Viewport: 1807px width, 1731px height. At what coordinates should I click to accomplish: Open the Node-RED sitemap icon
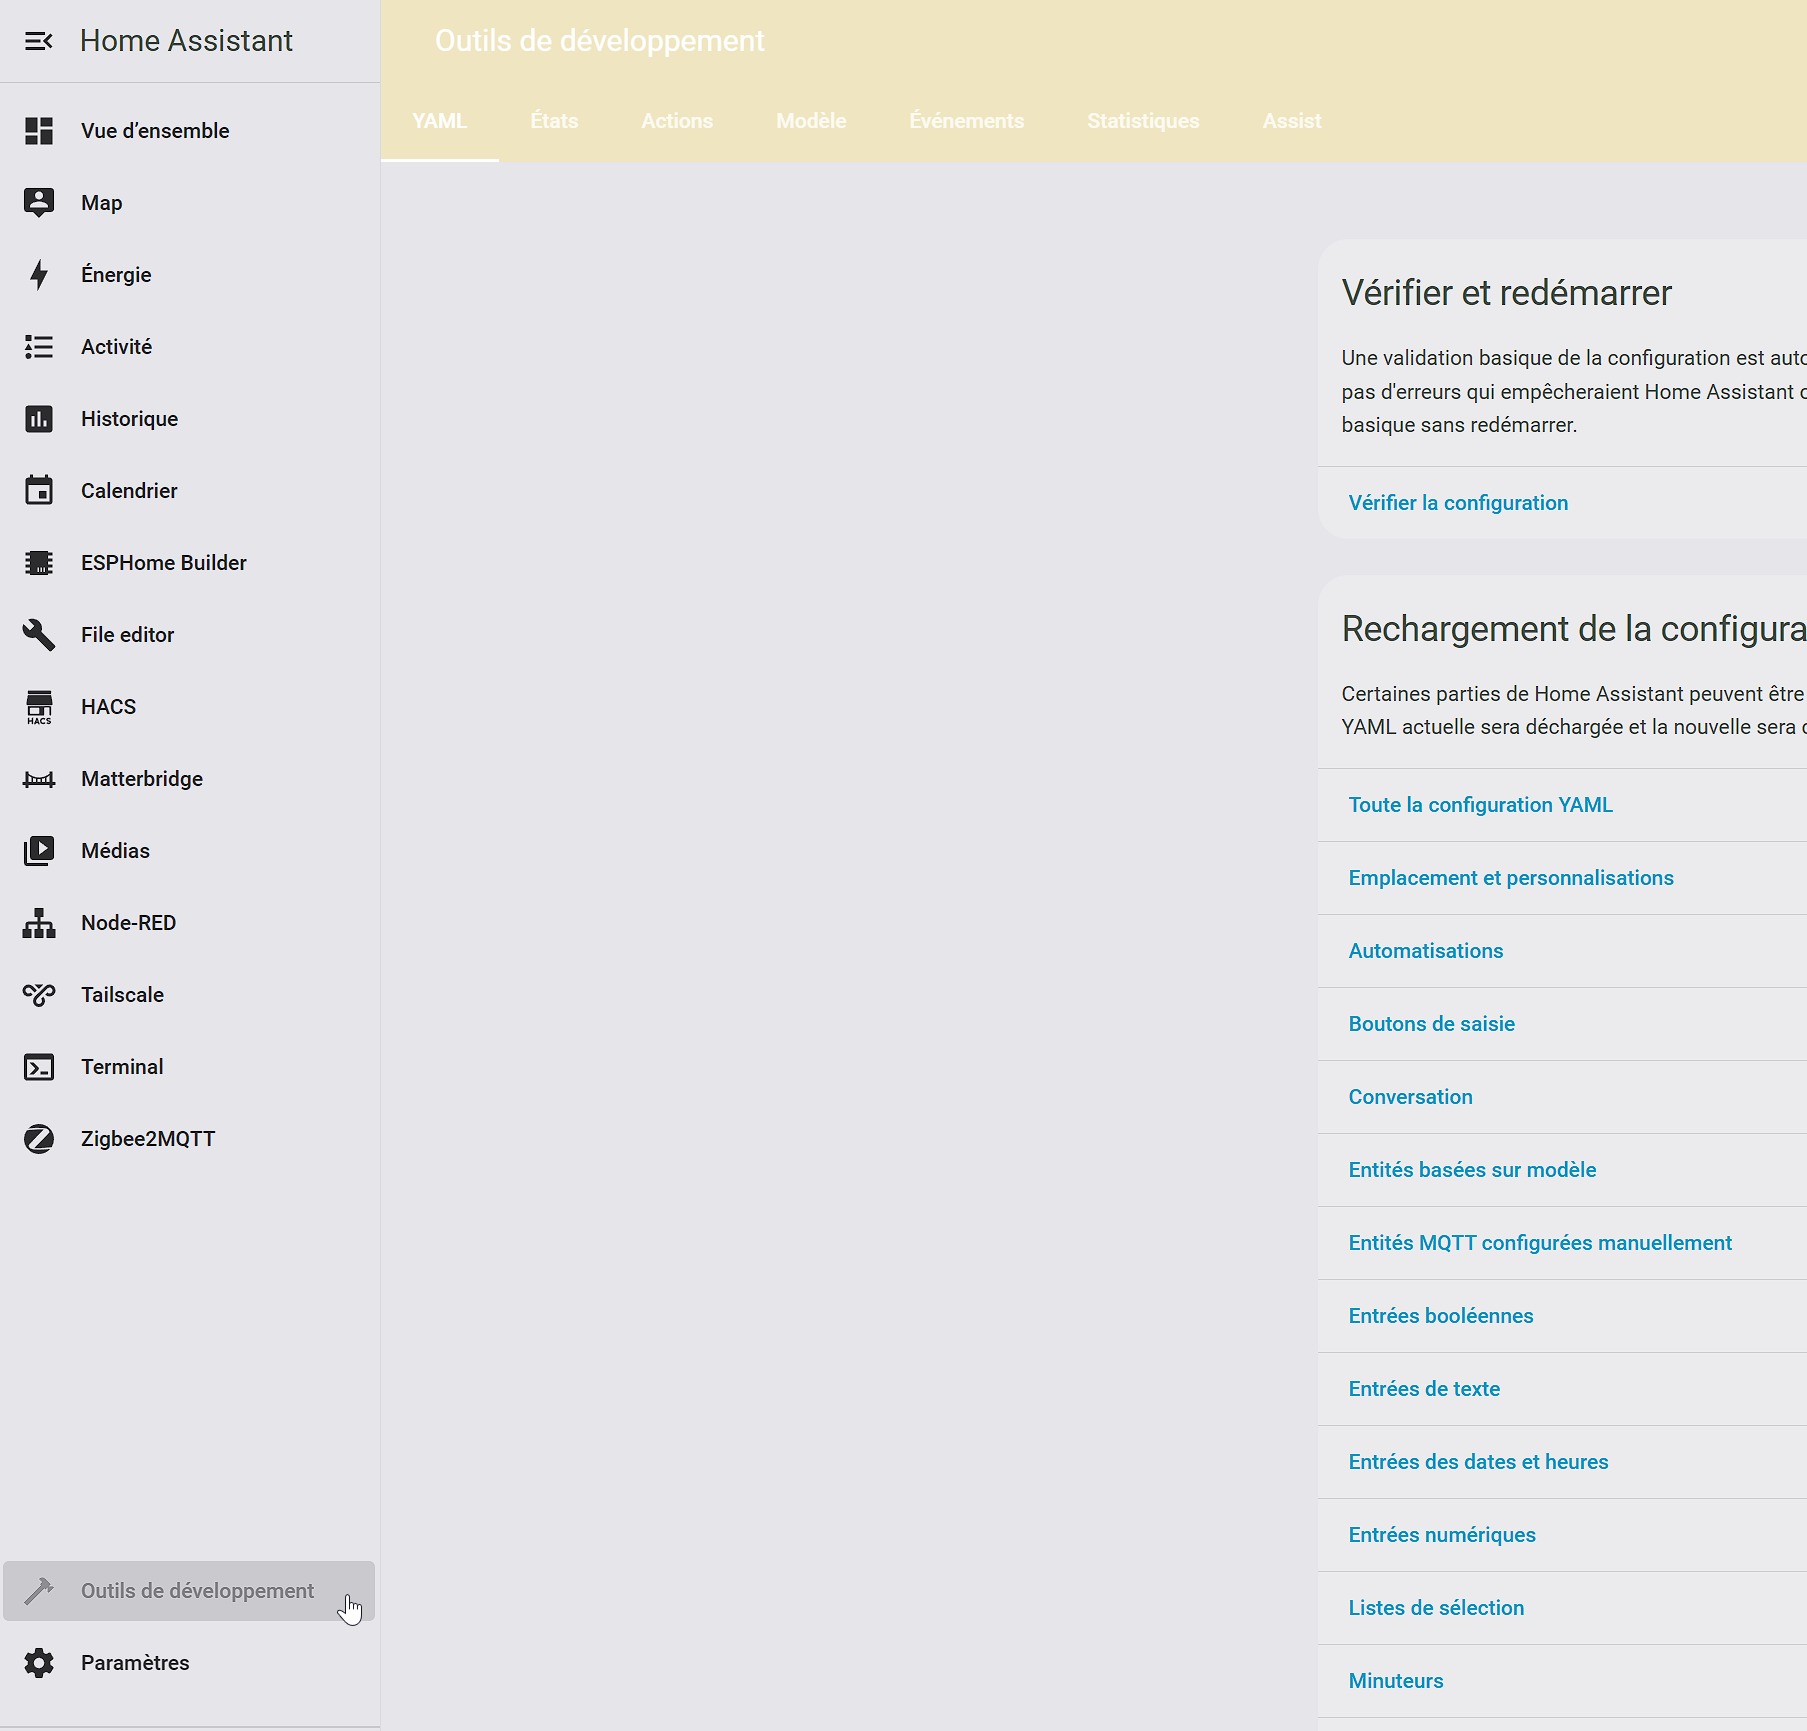click(39, 923)
